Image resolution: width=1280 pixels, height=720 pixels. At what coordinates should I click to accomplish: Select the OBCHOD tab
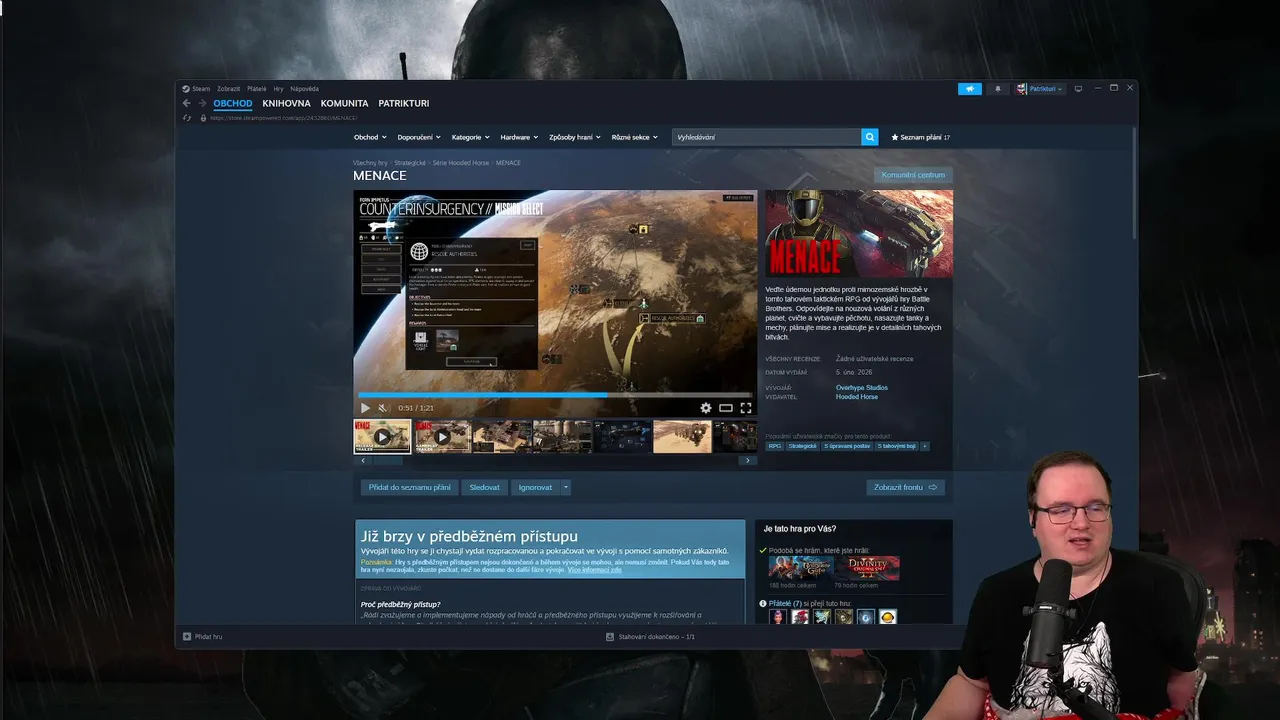click(233, 103)
